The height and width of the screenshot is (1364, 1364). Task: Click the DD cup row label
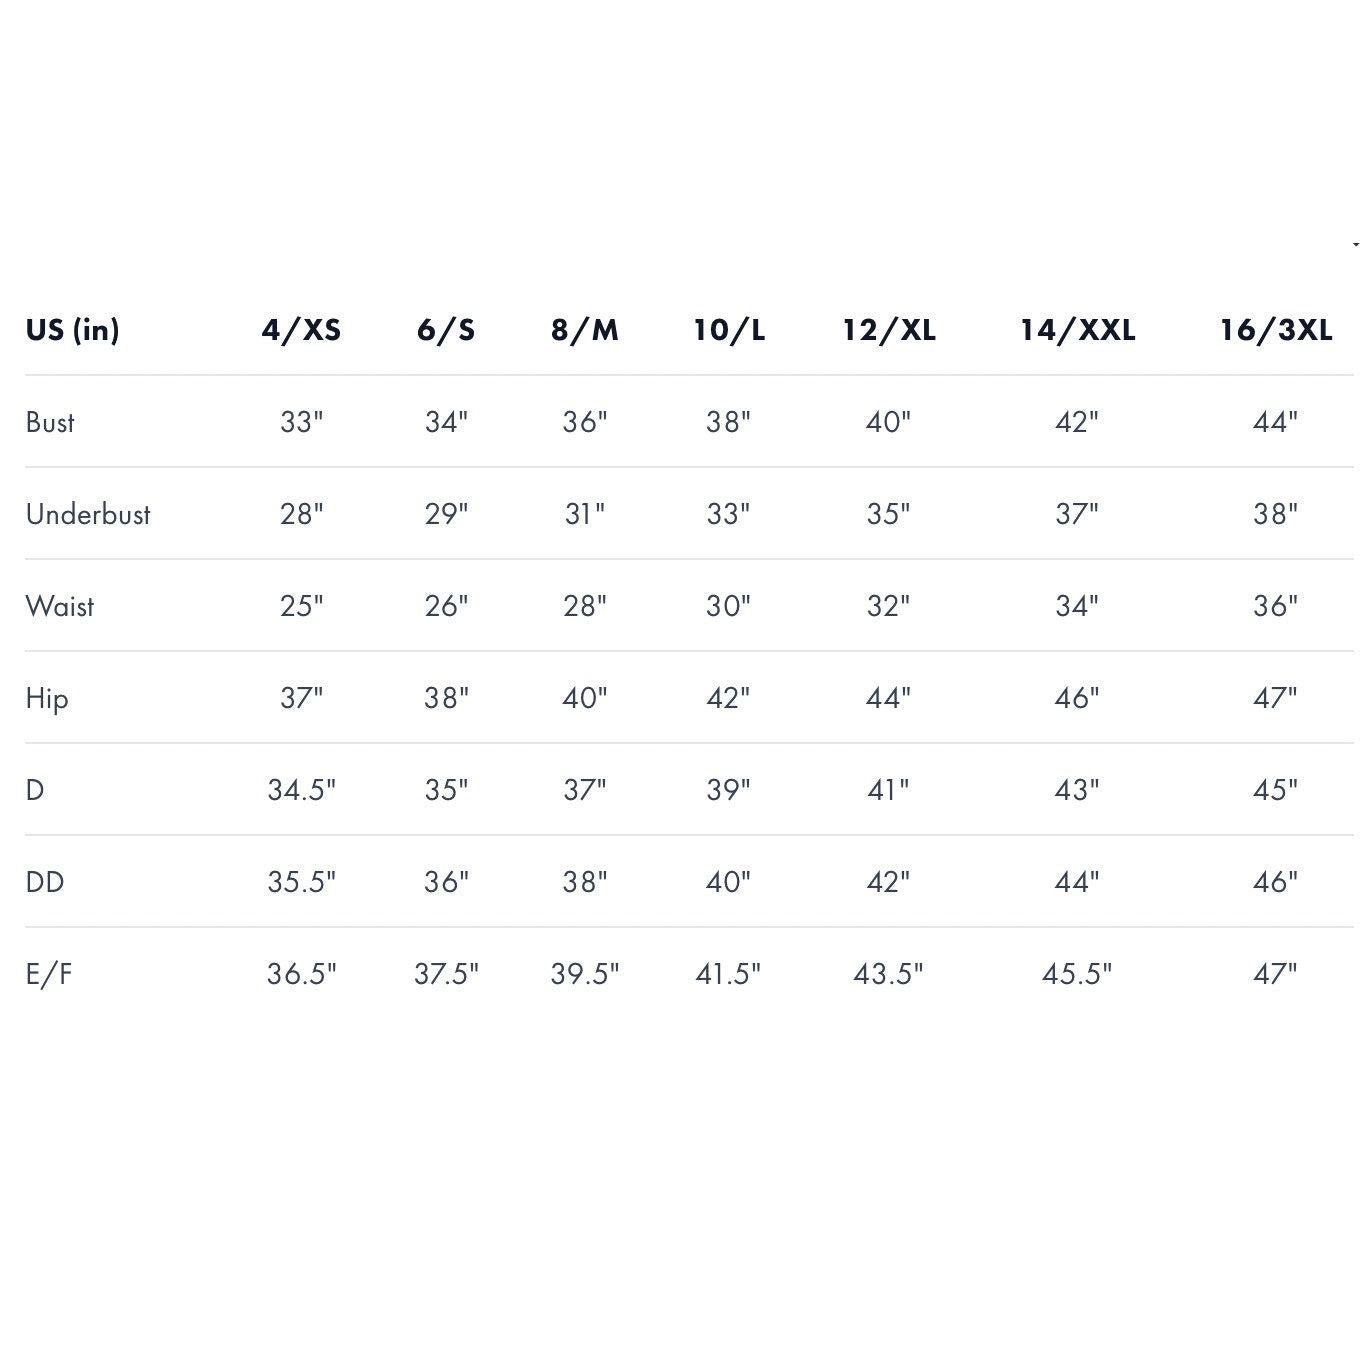pos(45,882)
